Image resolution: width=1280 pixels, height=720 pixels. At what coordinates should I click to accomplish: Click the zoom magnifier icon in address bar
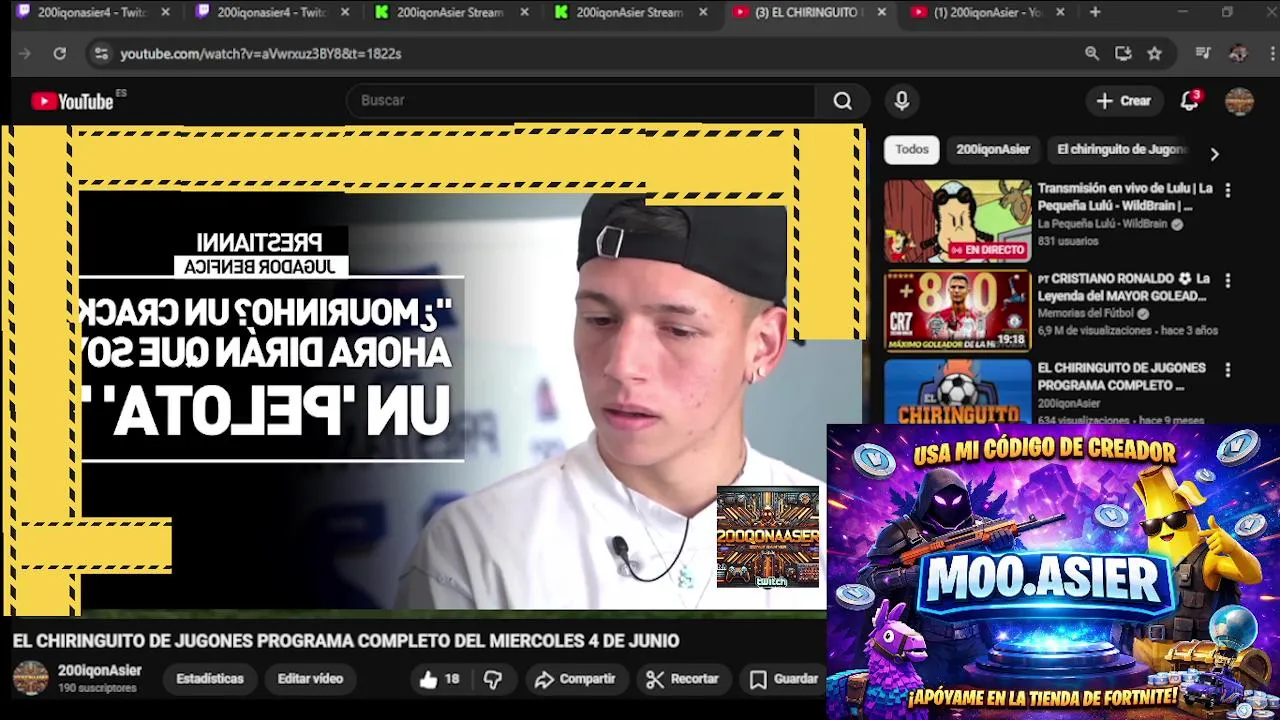coord(1092,54)
